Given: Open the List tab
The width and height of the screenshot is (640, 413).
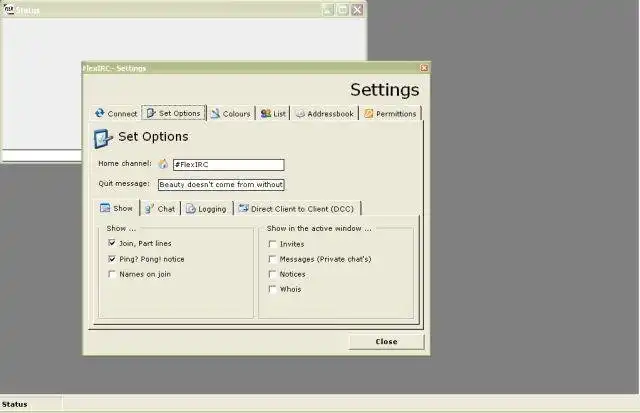Looking at the screenshot, I should tap(273, 113).
